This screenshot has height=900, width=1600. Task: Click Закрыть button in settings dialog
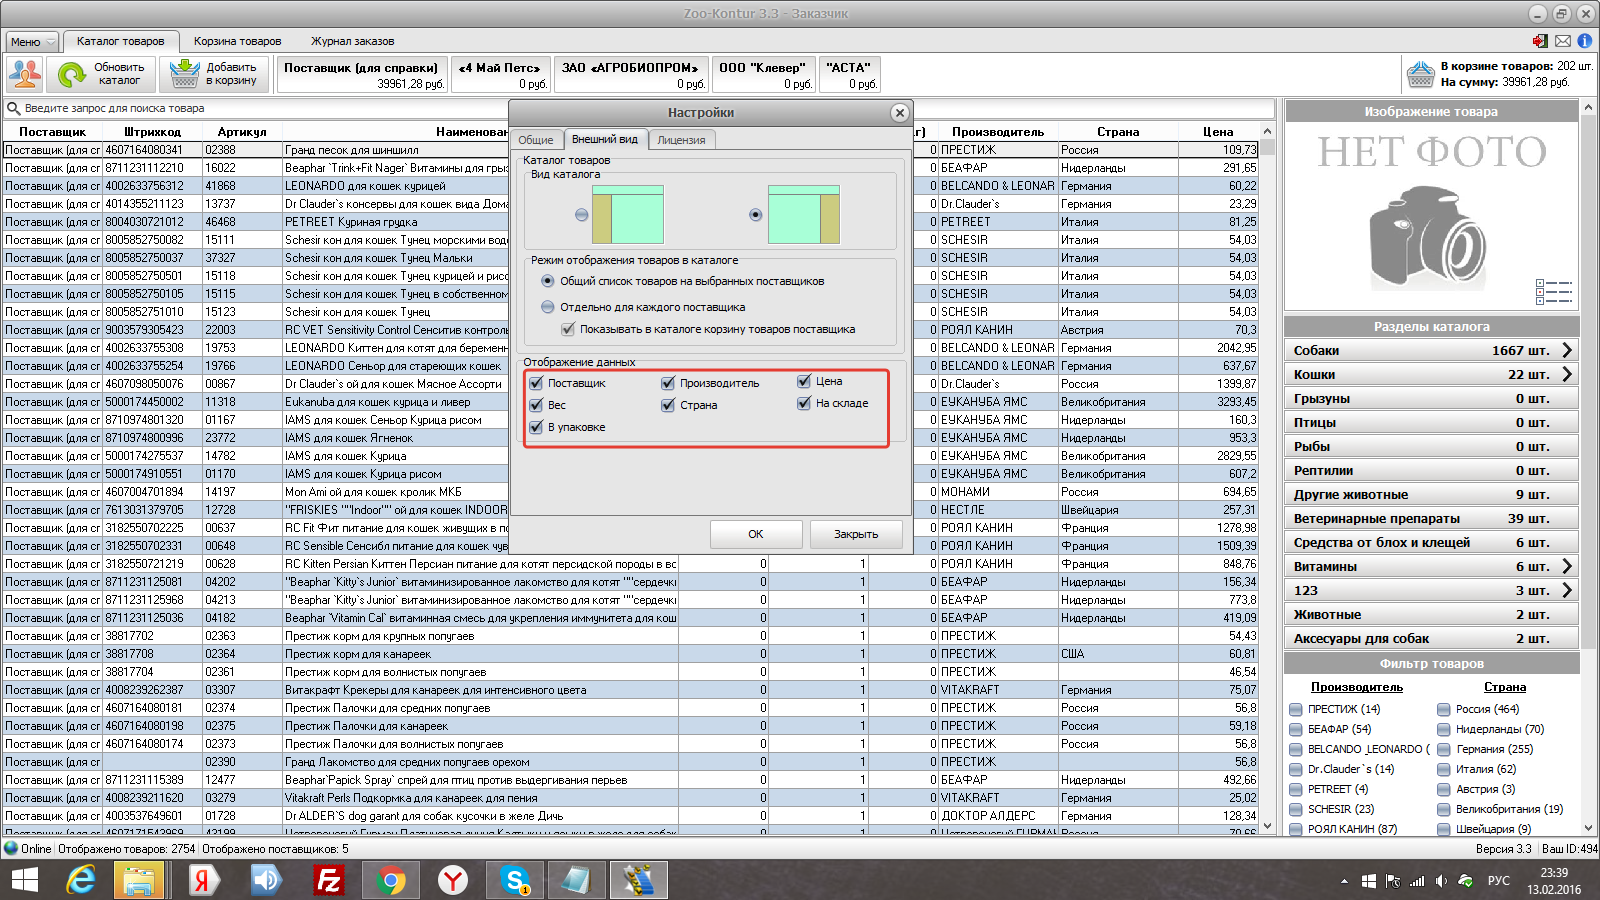pos(856,534)
